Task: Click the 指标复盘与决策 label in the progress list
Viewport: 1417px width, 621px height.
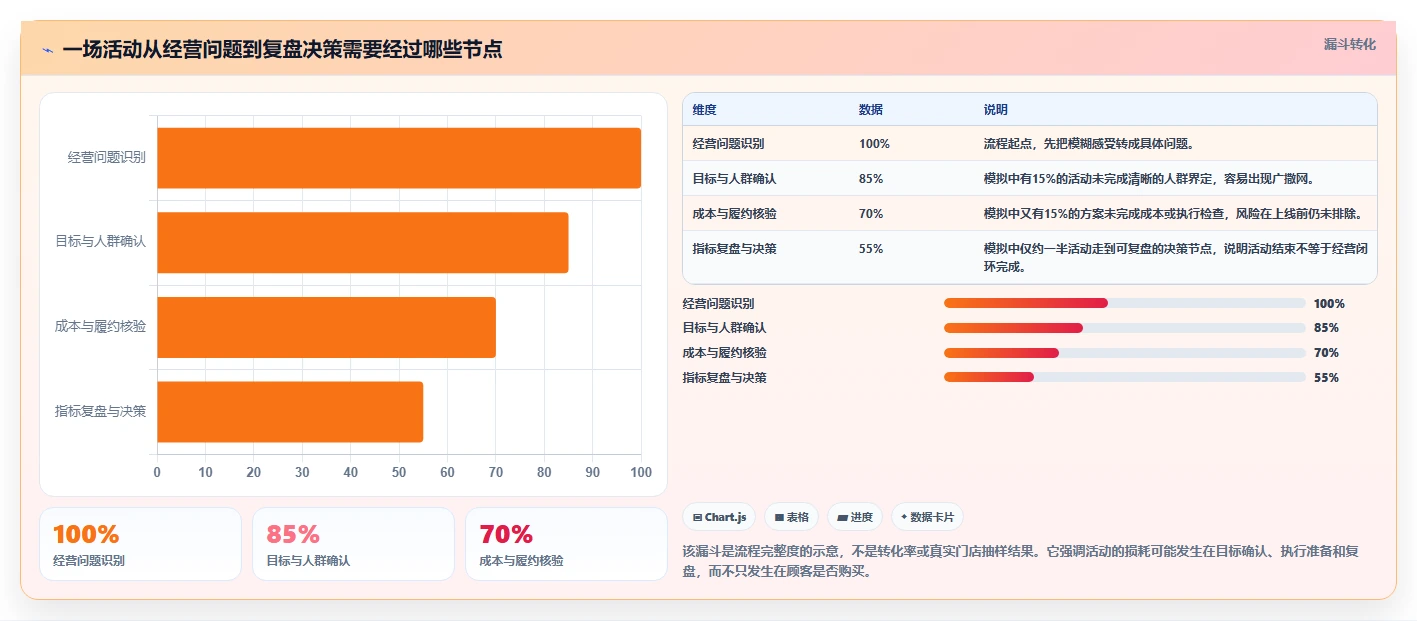Action: coord(724,377)
